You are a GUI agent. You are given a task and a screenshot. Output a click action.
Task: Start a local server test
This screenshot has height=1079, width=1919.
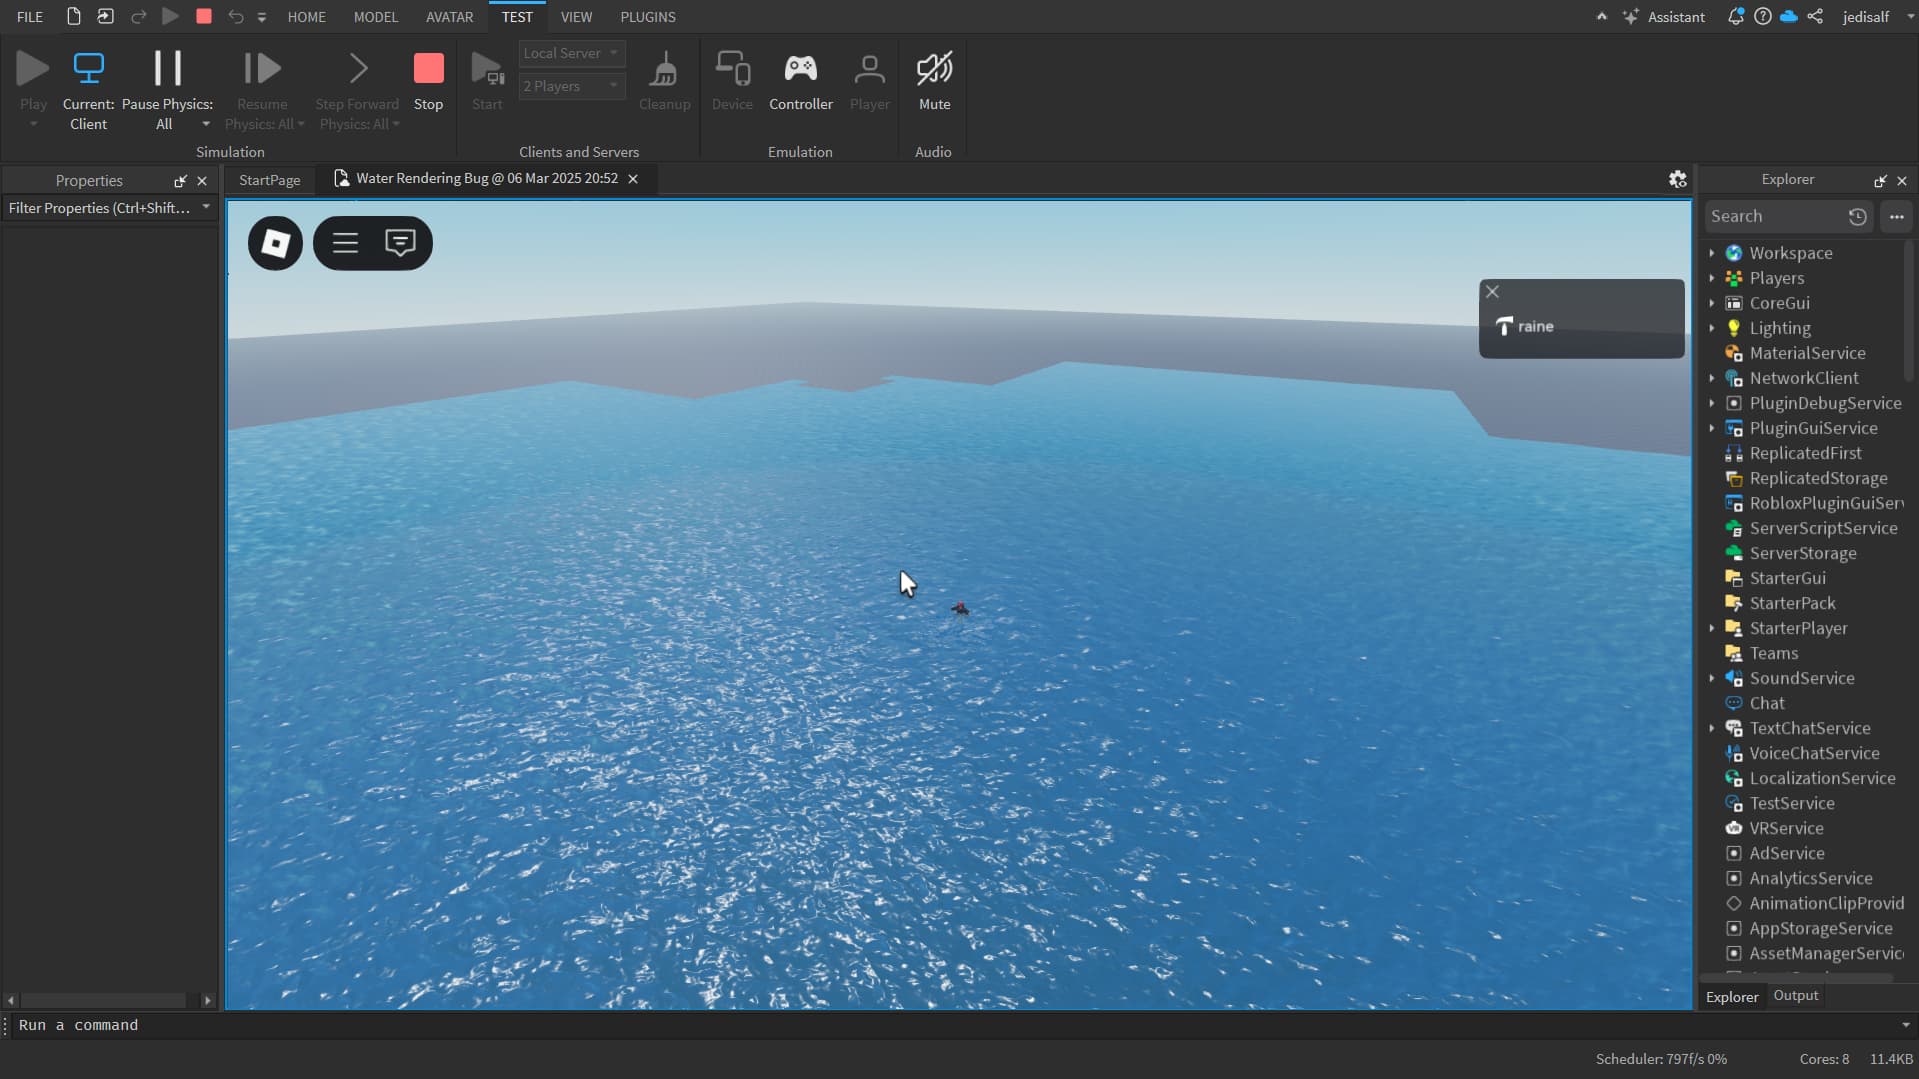point(487,78)
